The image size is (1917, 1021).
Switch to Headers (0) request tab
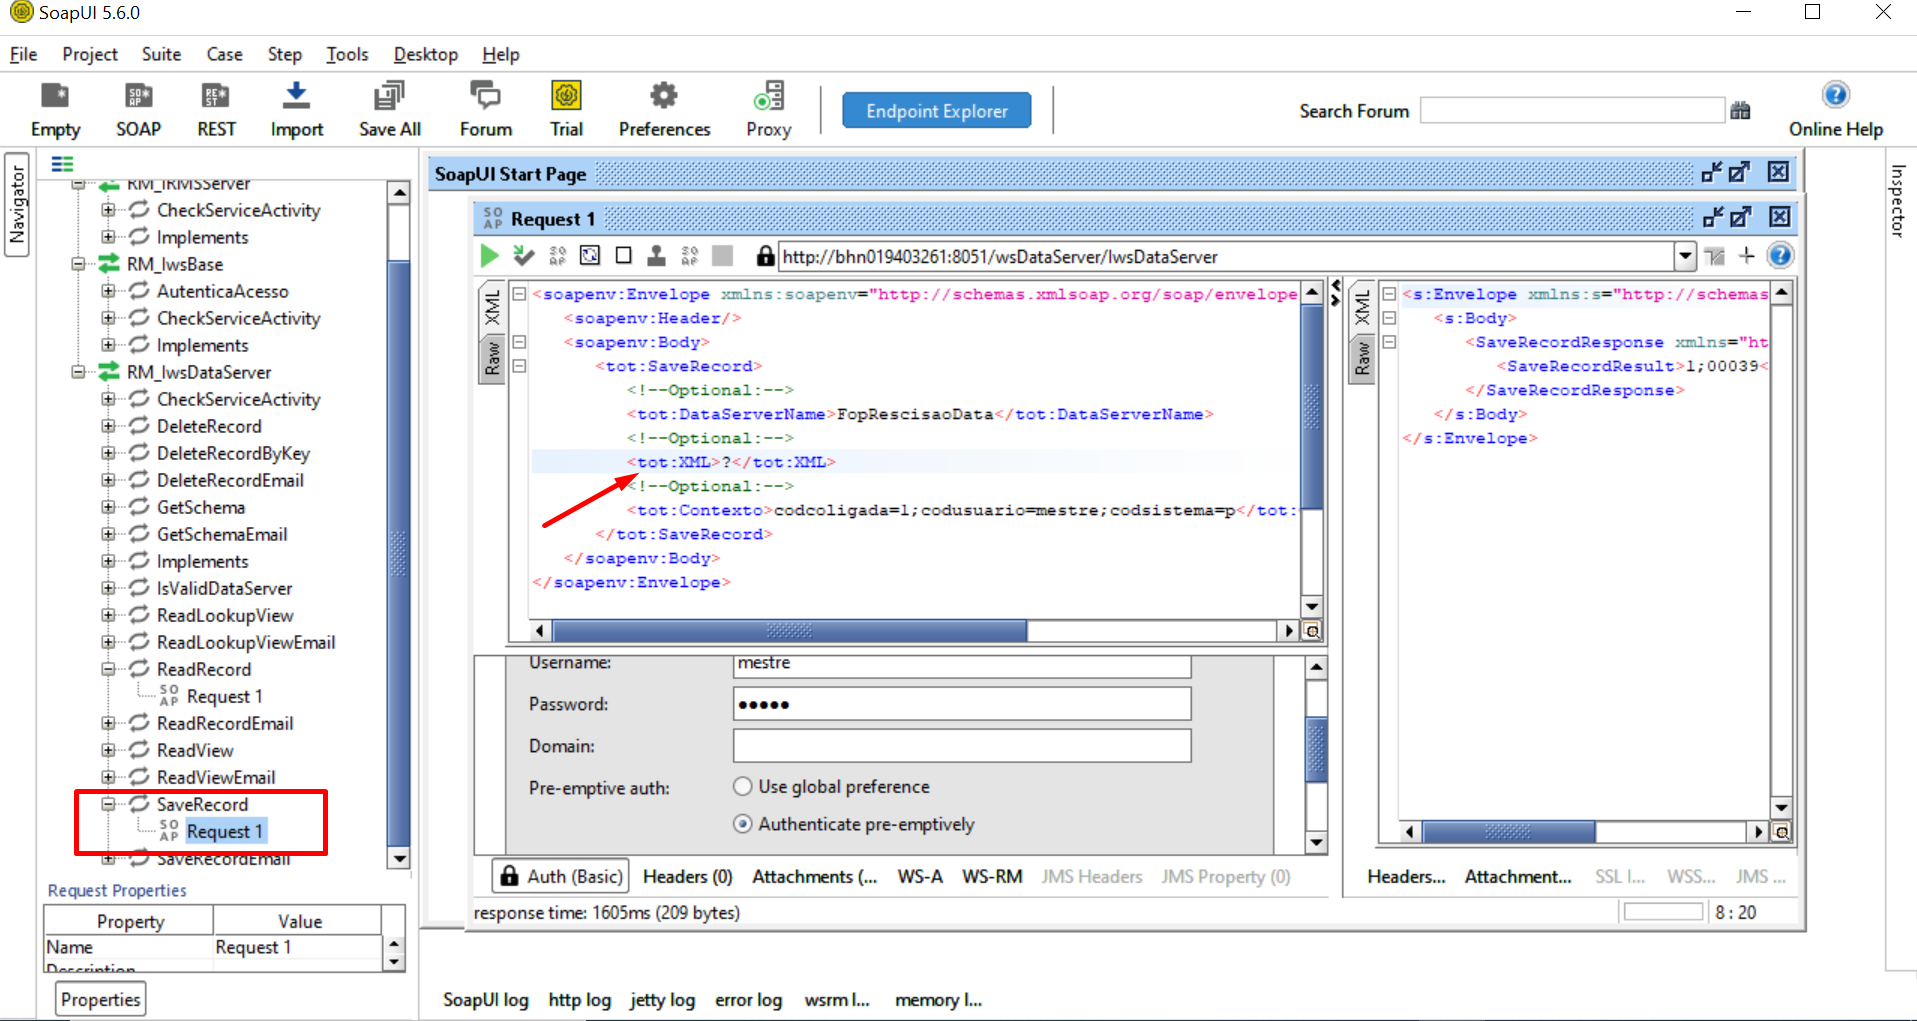pos(688,876)
